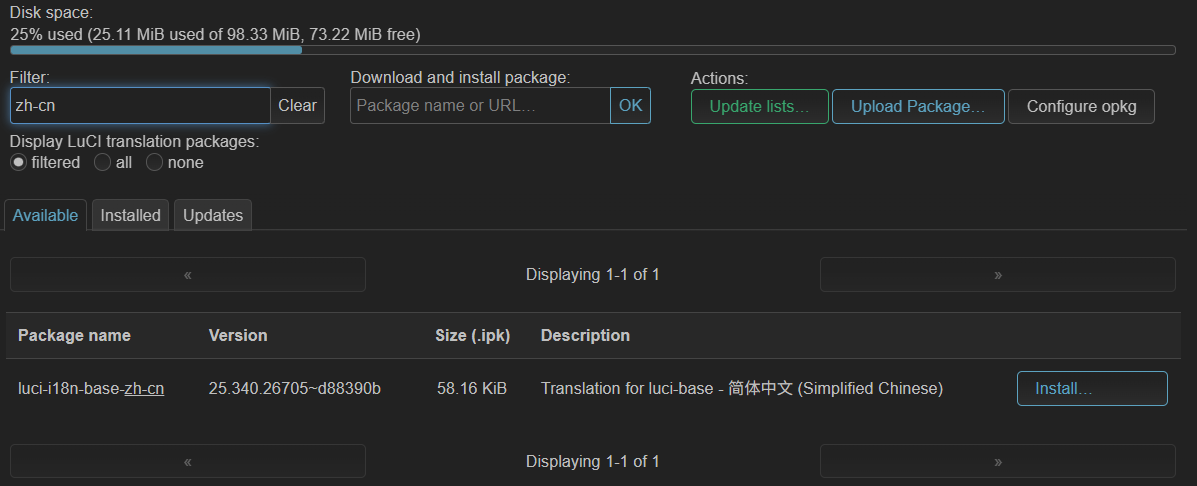Click the Package name column header

pos(74,335)
